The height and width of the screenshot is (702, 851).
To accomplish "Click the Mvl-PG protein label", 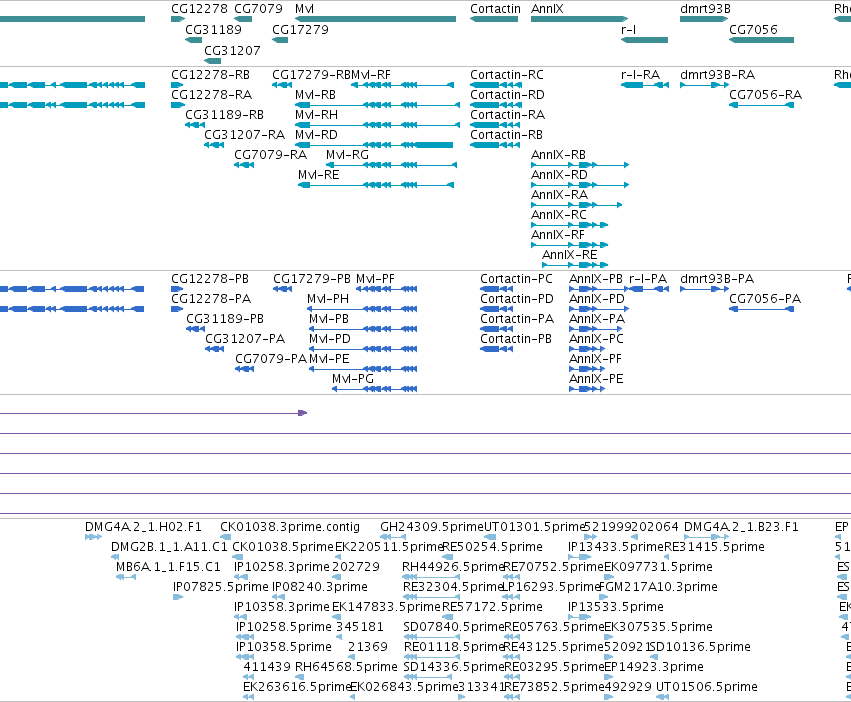I will 353,378.
